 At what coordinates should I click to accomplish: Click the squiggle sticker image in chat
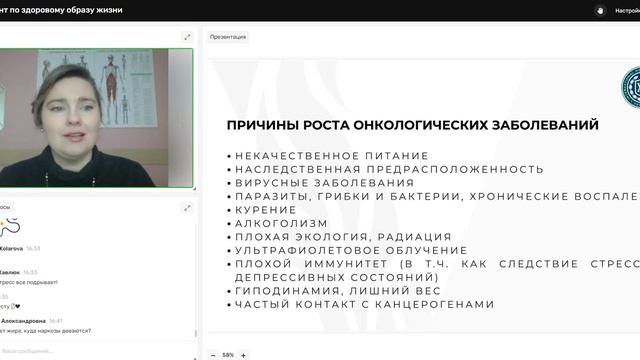pos(10,227)
